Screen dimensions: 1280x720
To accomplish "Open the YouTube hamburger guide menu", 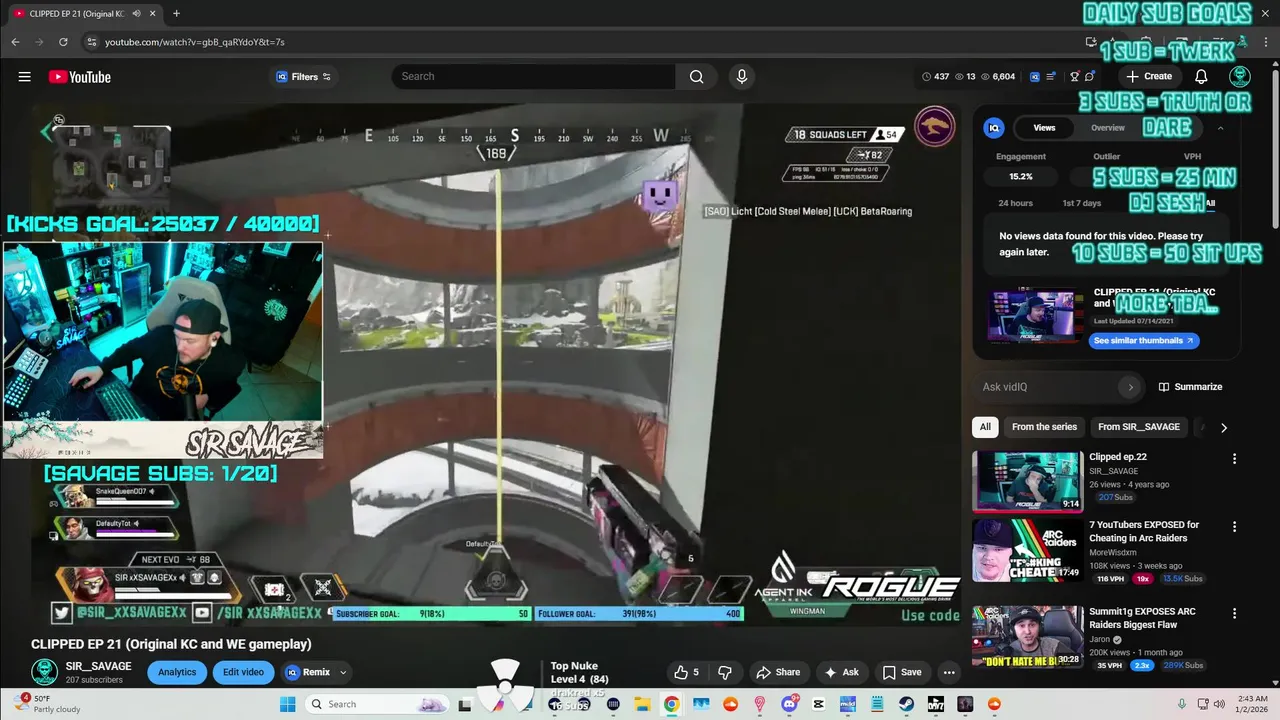I will [24, 77].
